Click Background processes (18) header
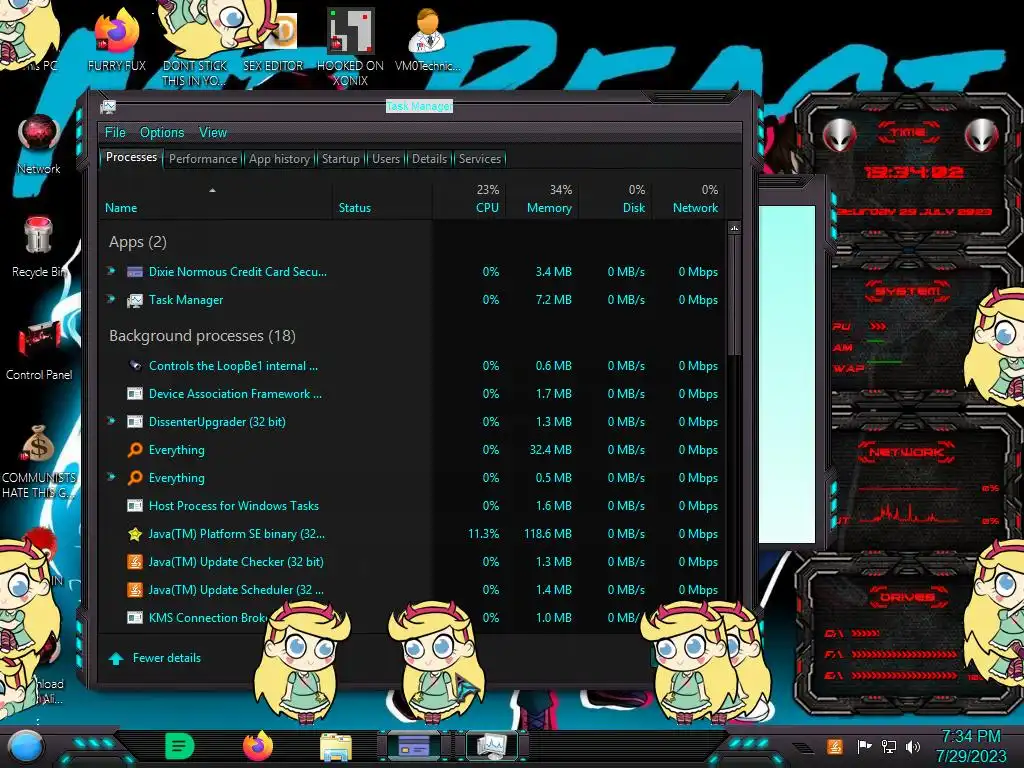1024x768 pixels. click(202, 336)
